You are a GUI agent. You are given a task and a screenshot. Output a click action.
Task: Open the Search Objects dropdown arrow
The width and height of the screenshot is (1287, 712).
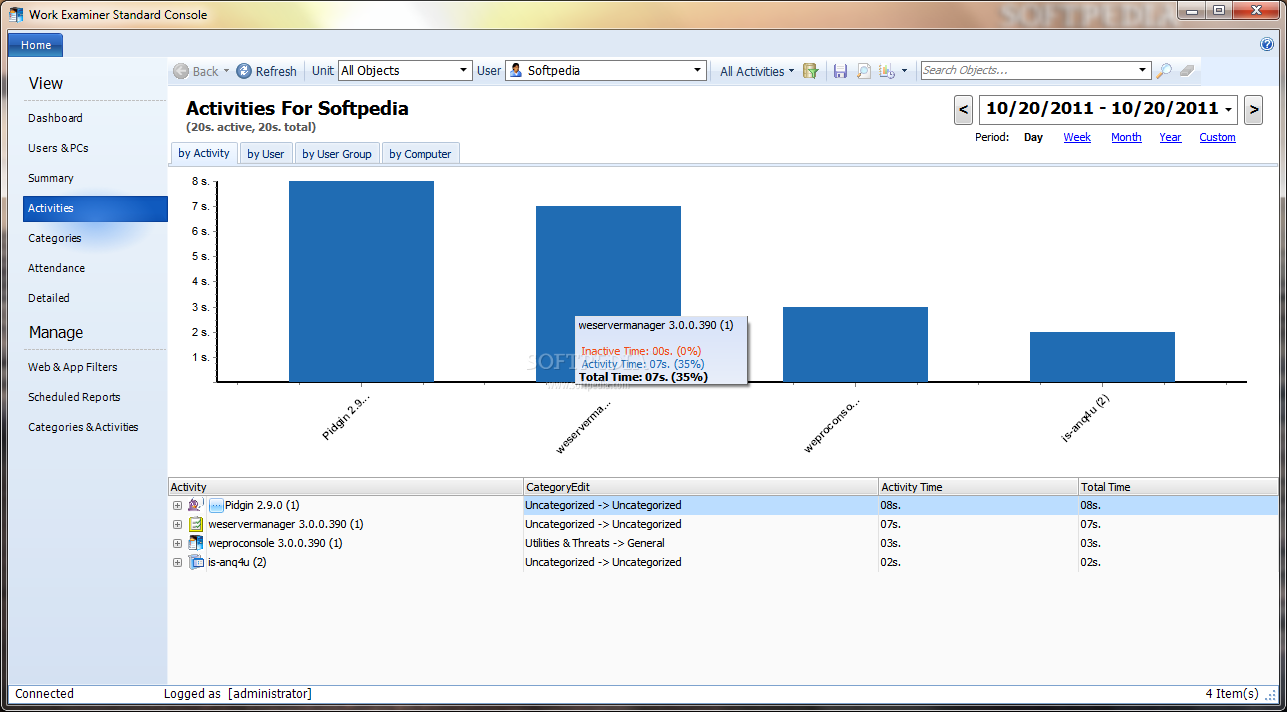(x=1143, y=71)
